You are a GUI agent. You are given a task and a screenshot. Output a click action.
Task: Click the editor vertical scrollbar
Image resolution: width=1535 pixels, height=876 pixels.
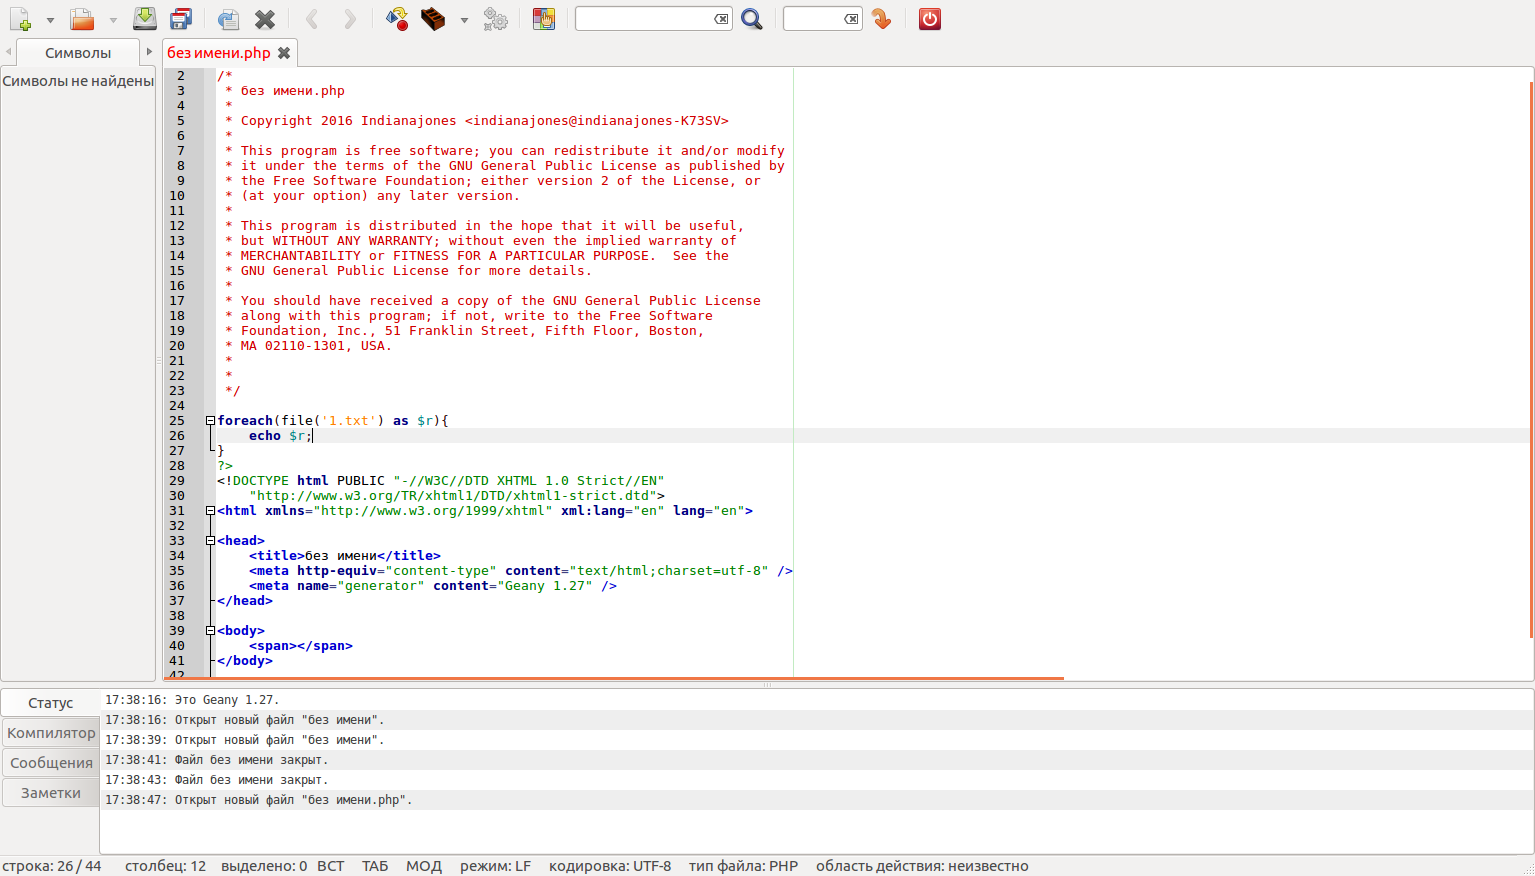point(1531,358)
